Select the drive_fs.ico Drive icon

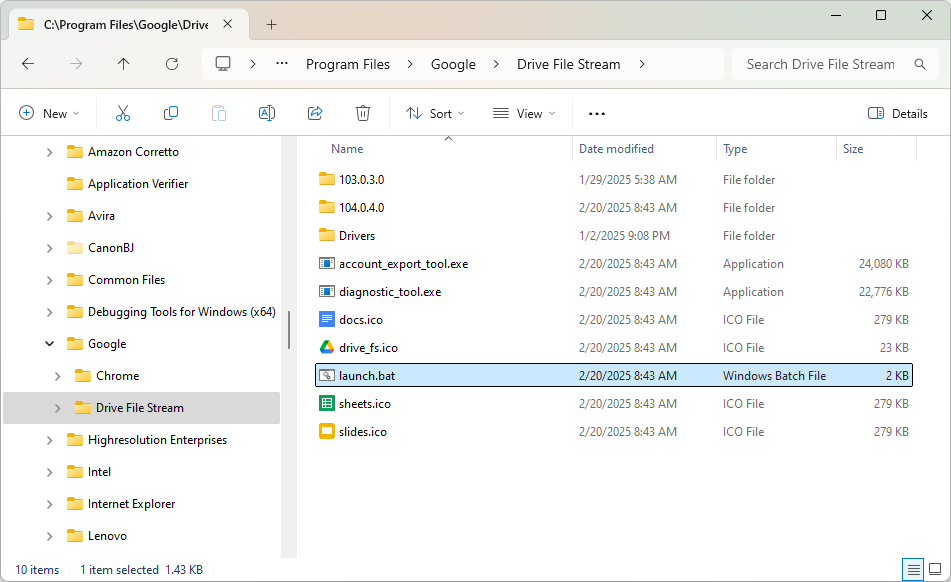coord(326,347)
